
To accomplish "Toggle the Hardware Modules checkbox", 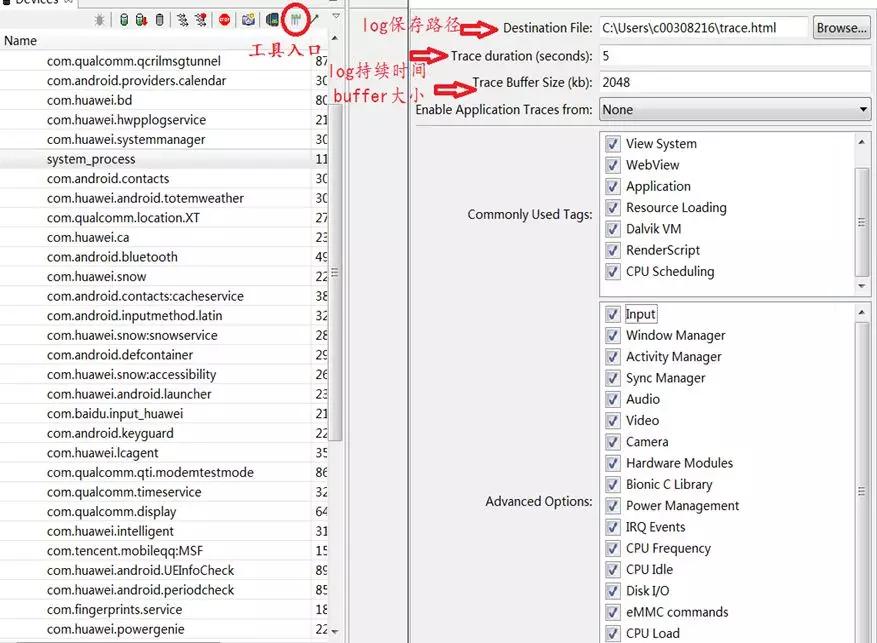I will 613,463.
